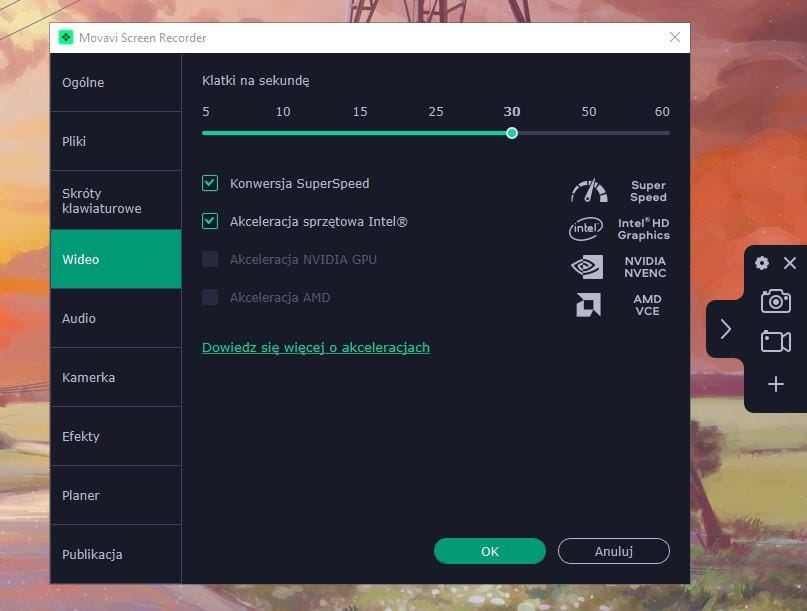Screen dimensions: 807x611
Task: Open the Dowiedz się więcej o akceleracjach link
Action: pyautogui.click(x=316, y=348)
